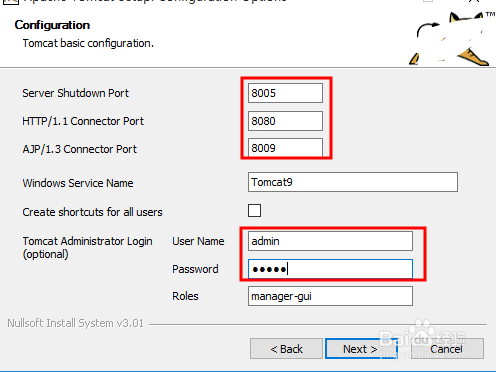This screenshot has width=496, height=372.
Task: Focus the AJP/1.3 Connector Port field
Action: click(285, 148)
